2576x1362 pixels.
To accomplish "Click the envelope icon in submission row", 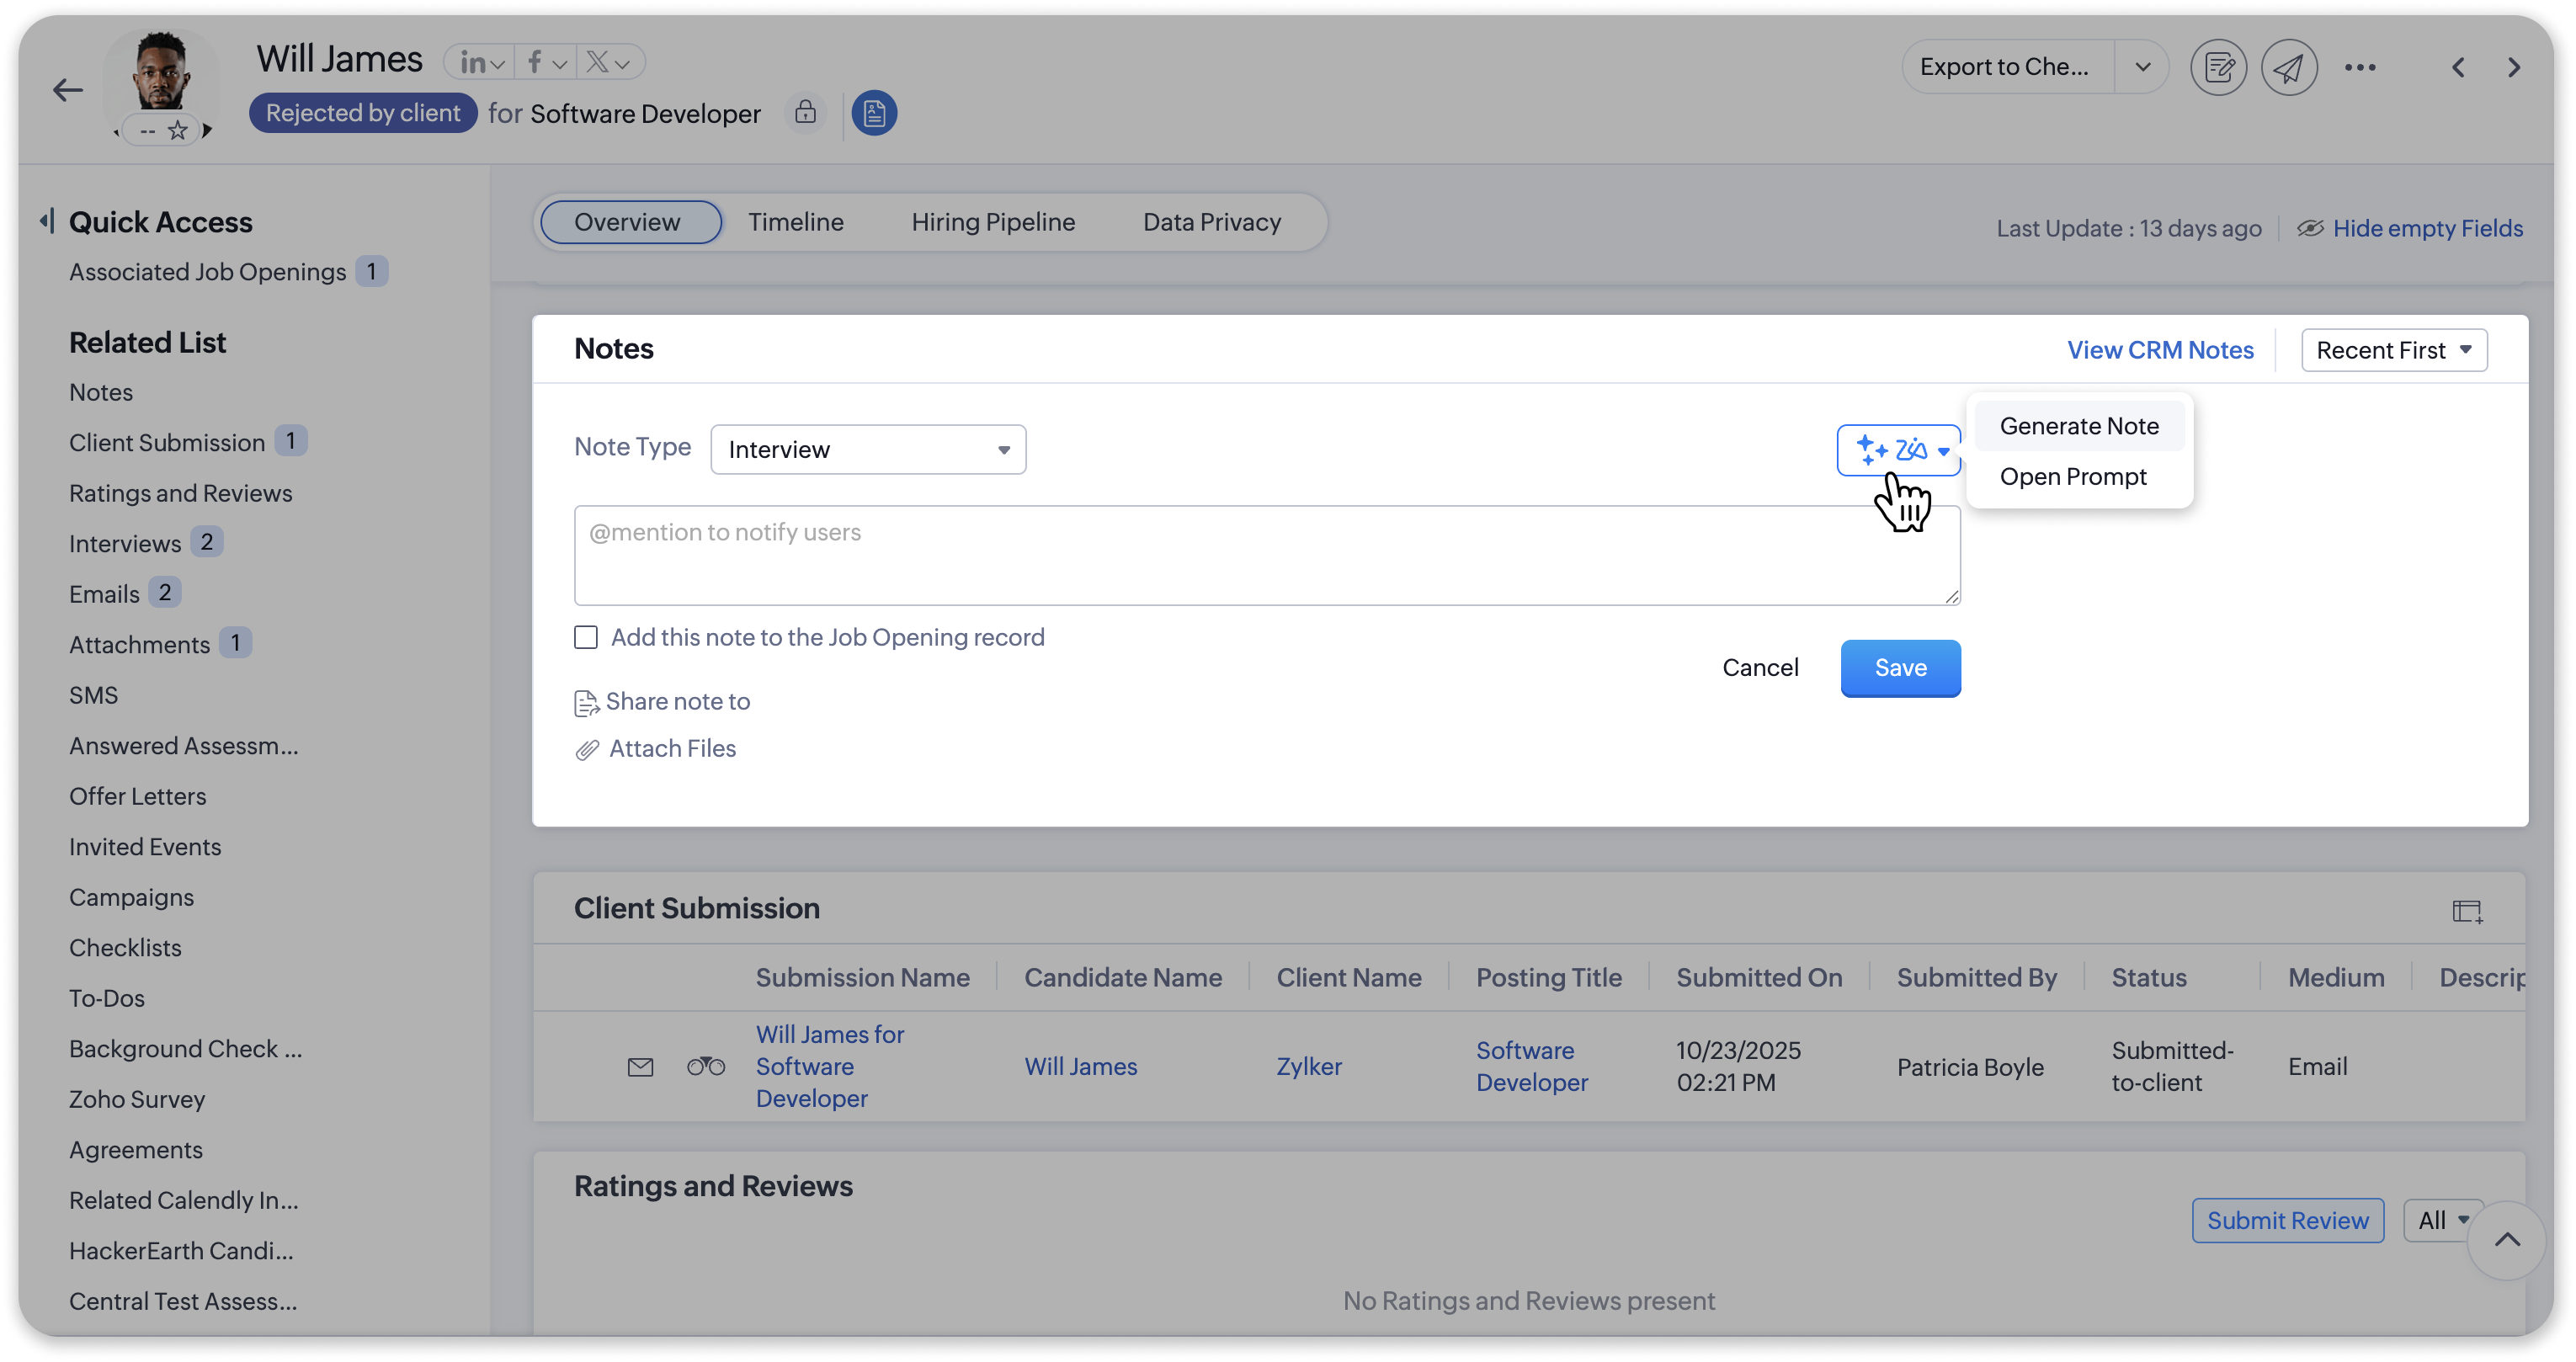I will 640,1067.
